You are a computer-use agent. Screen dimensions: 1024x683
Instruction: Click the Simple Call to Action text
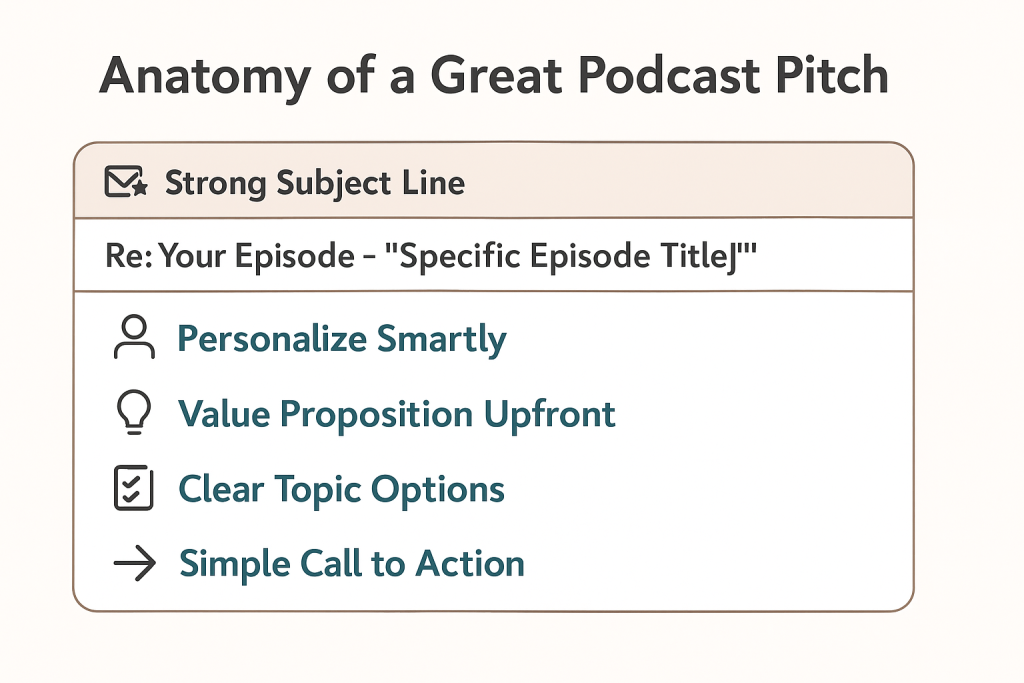click(x=352, y=564)
